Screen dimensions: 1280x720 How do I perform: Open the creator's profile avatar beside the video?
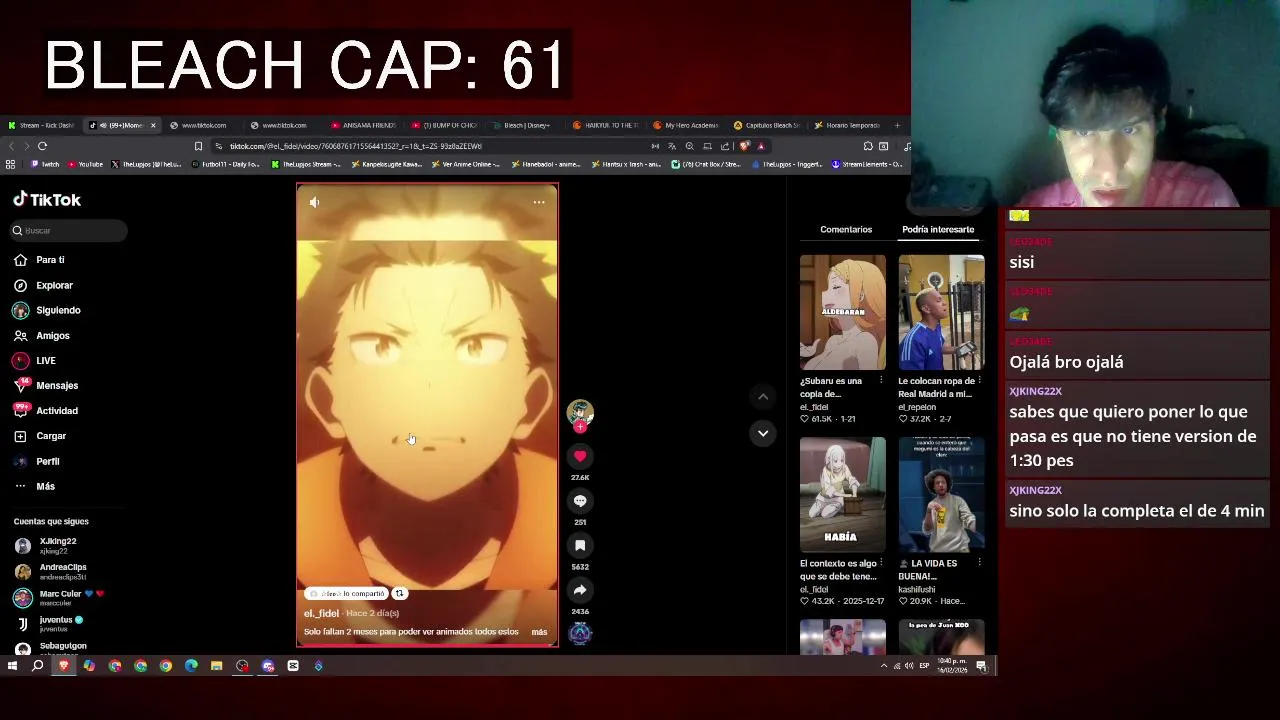[580, 412]
